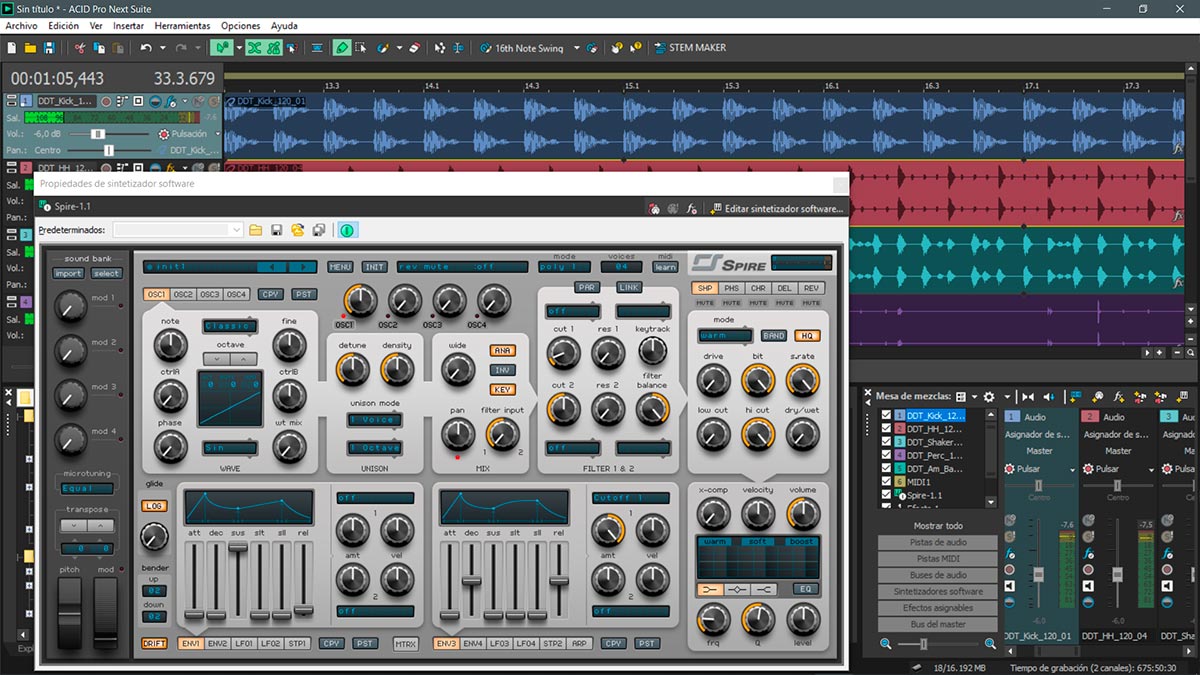Image resolution: width=1200 pixels, height=675 pixels.
Task: Click the speaker icon on mixer channel 1
Action: (x=1011, y=586)
